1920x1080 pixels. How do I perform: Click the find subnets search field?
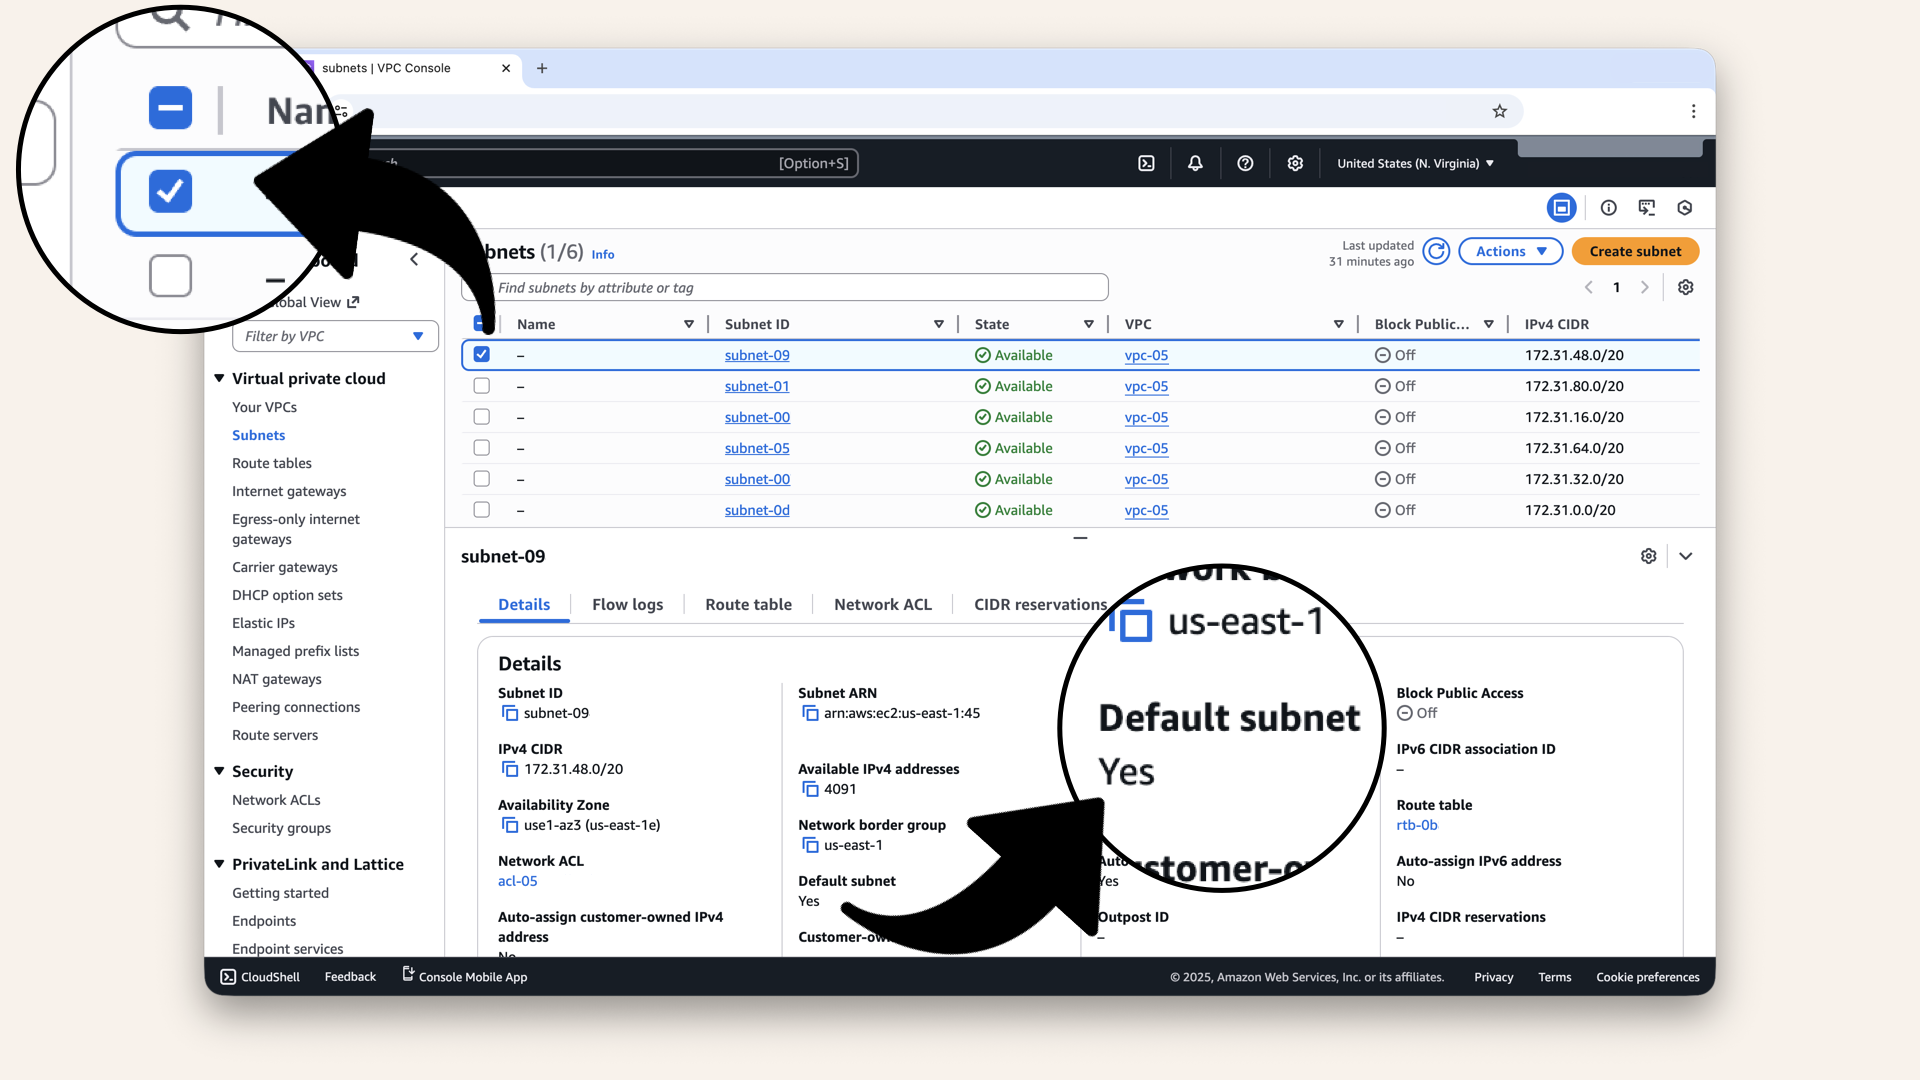pyautogui.click(x=790, y=287)
